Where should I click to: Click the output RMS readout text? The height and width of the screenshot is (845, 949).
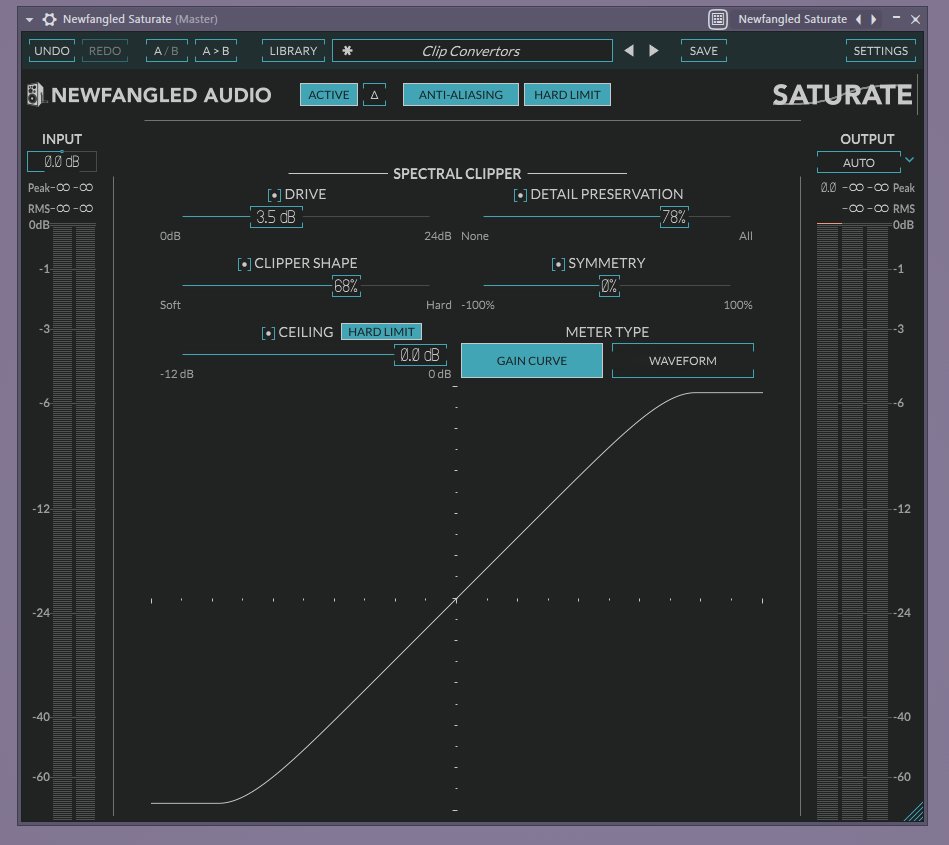pos(878,208)
